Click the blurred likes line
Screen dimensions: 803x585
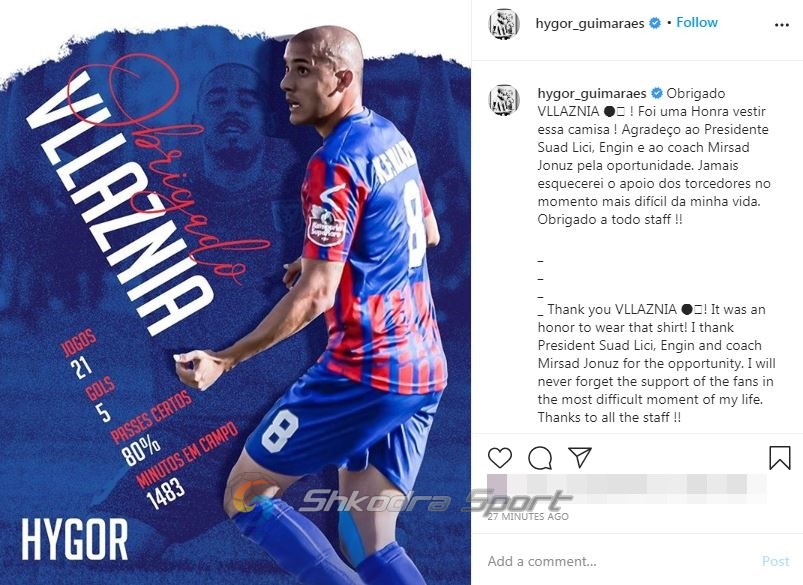point(627,485)
